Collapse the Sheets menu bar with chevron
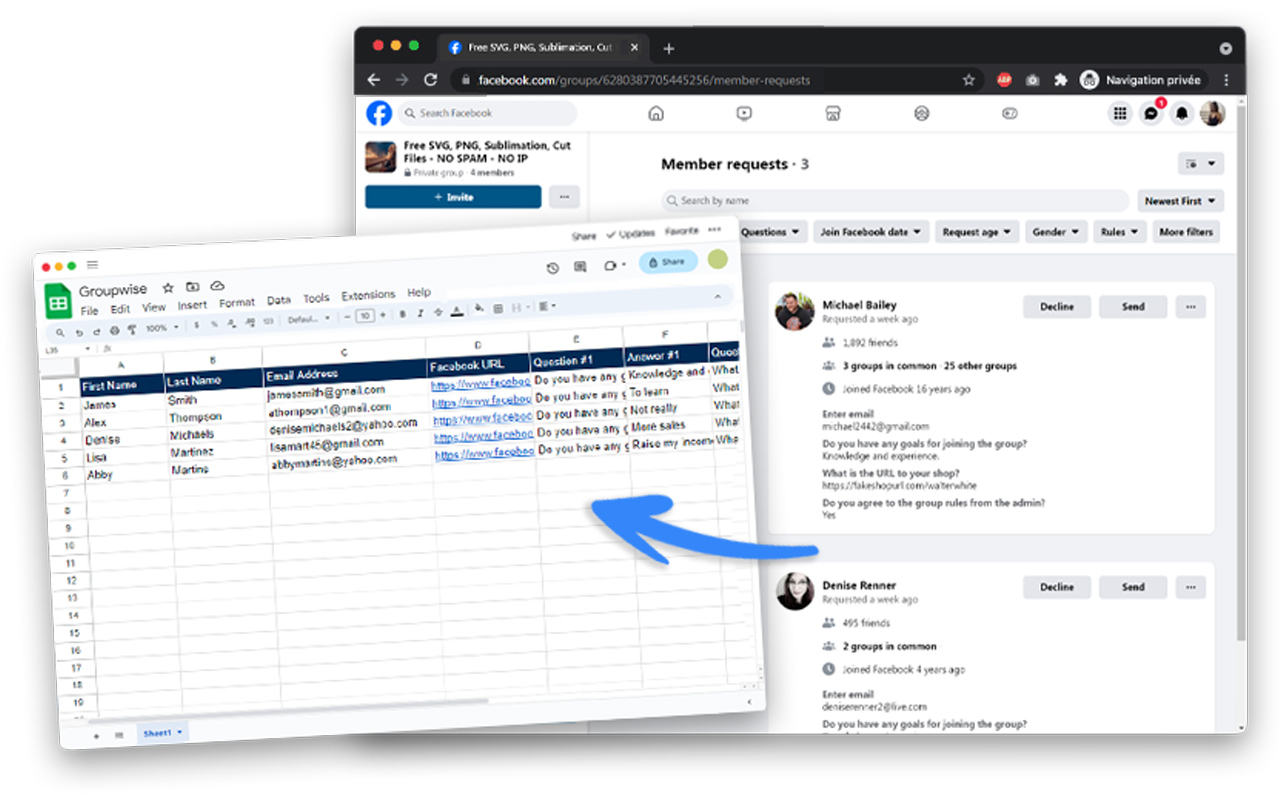The image size is (1280, 800). click(x=718, y=296)
